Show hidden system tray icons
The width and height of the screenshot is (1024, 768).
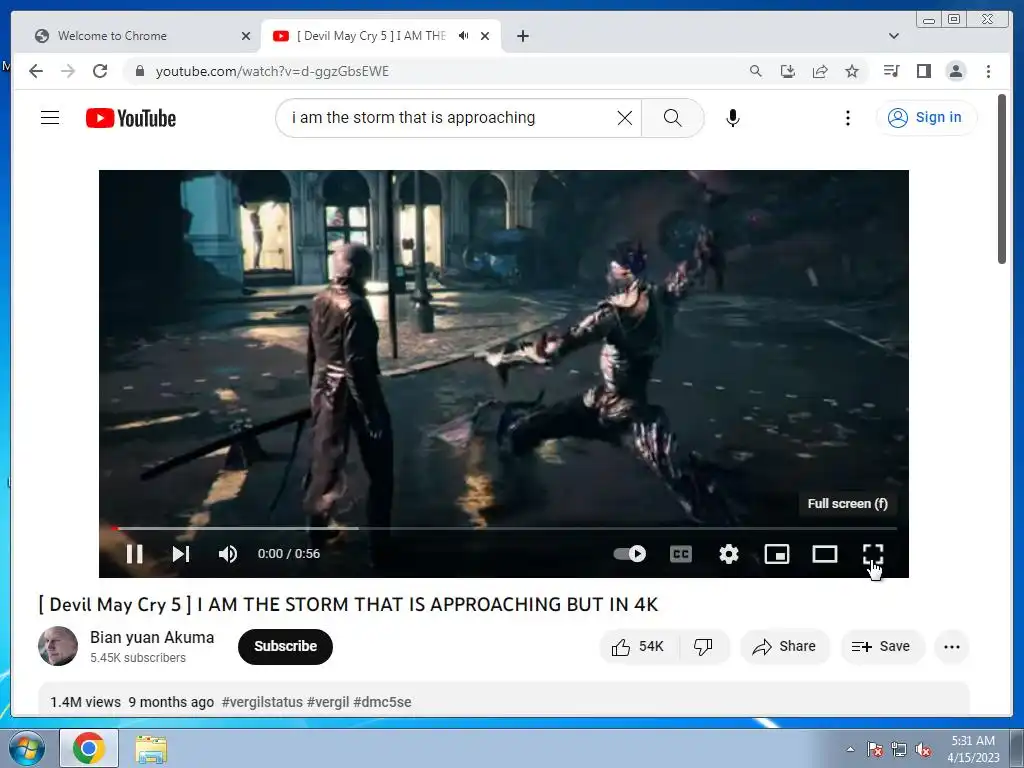pos(850,749)
